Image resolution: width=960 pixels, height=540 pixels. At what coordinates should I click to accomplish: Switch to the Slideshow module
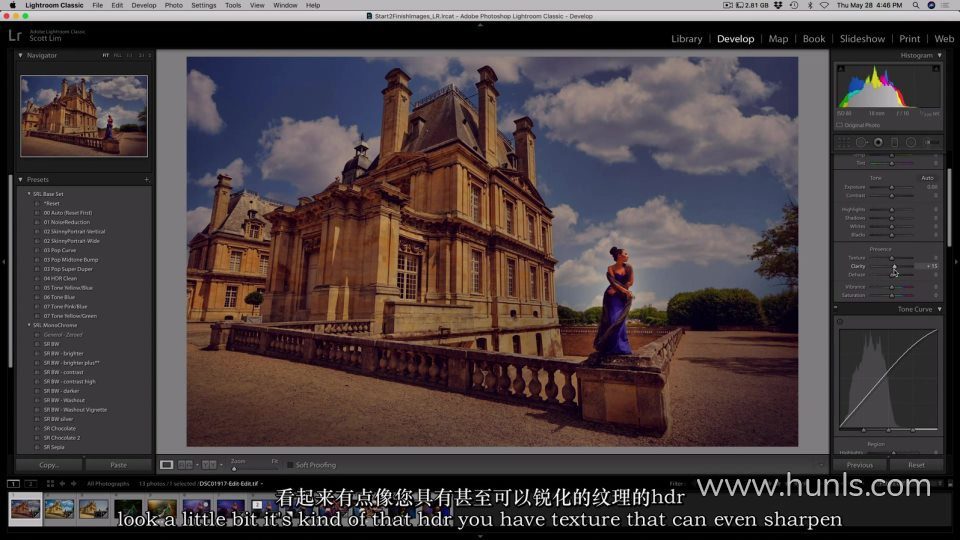click(862, 39)
